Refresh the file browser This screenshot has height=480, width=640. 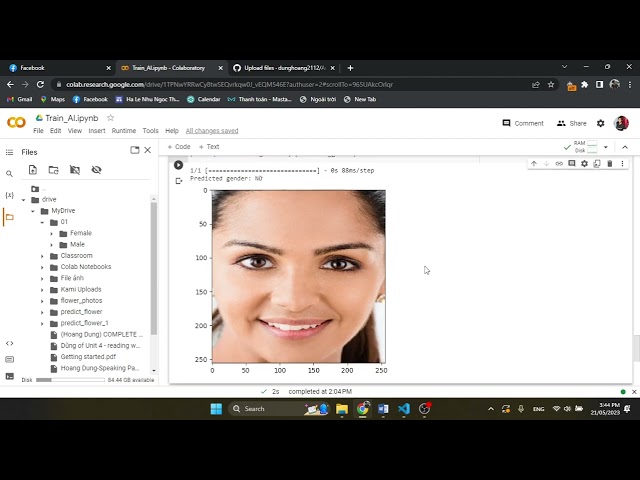pos(53,170)
